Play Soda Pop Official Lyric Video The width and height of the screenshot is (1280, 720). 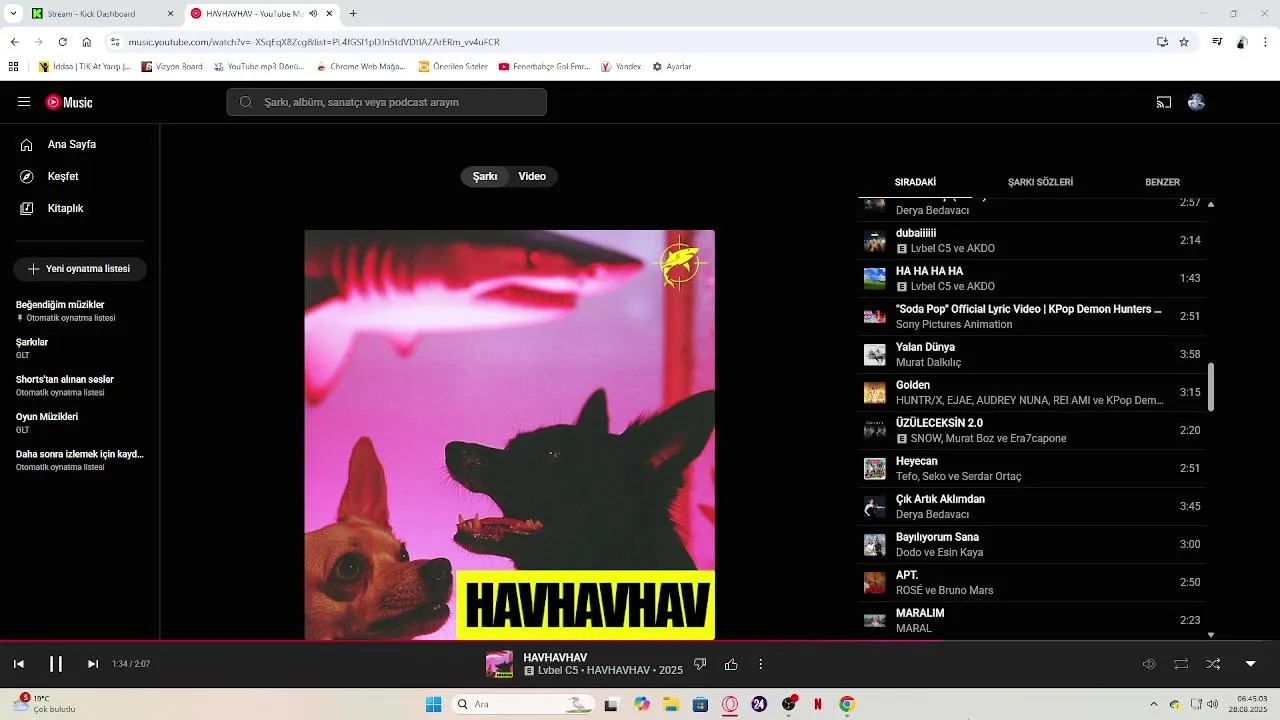[x=1032, y=317]
